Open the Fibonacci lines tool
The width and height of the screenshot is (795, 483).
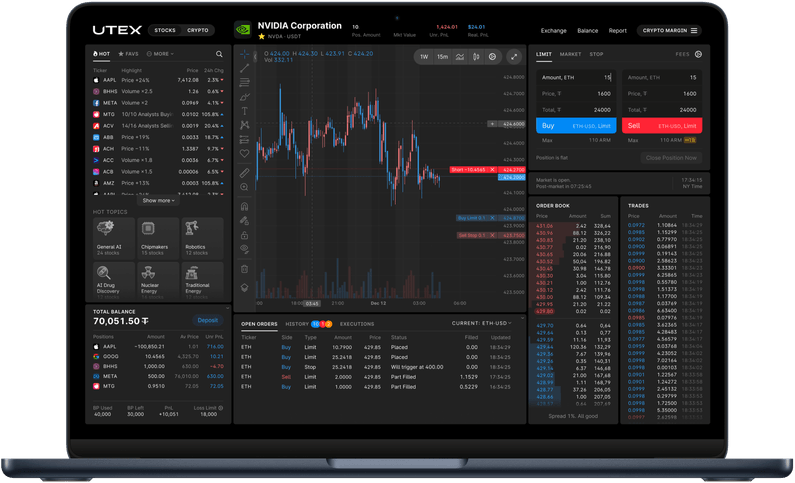pyautogui.click(x=244, y=82)
